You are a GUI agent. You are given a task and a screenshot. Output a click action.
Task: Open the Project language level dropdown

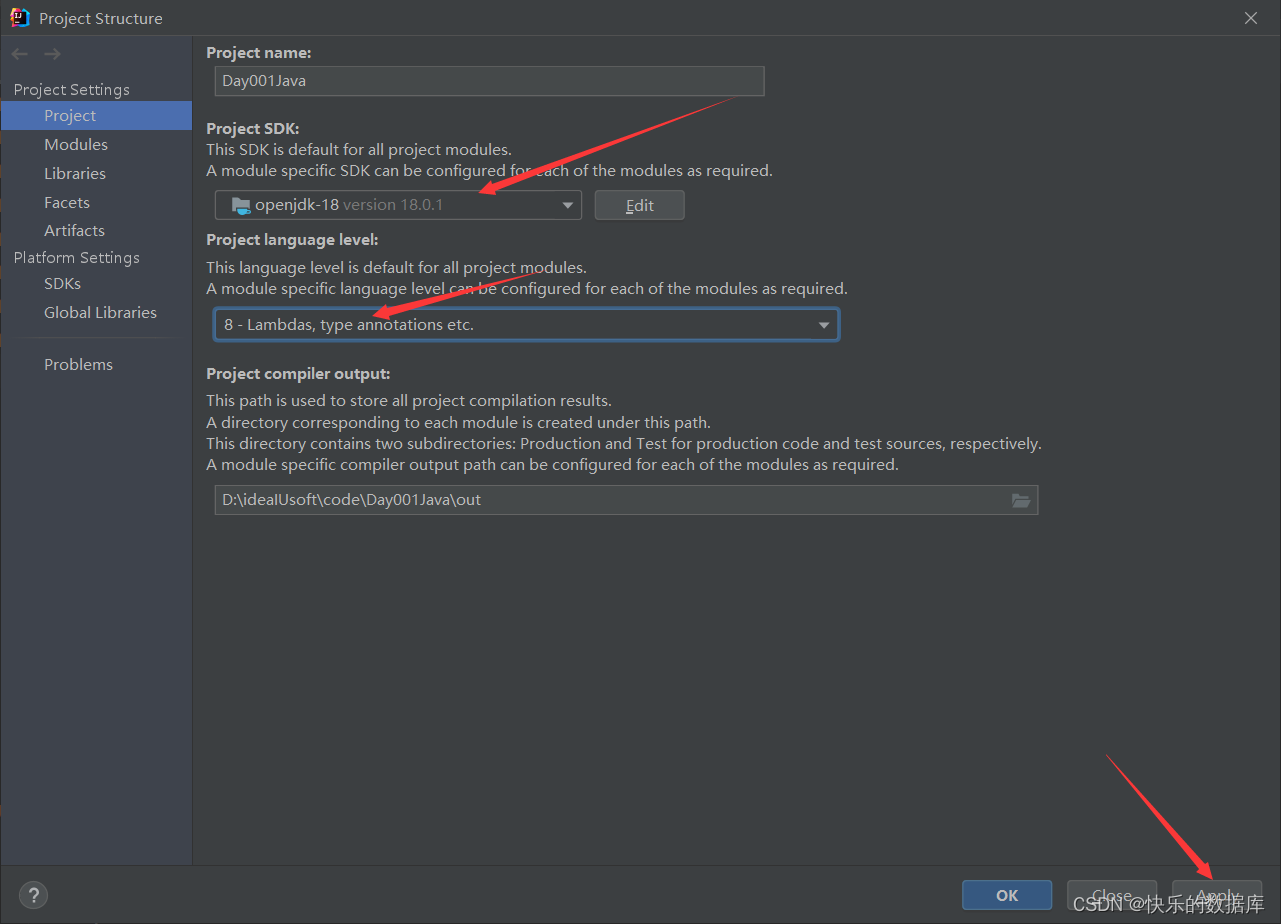point(526,325)
